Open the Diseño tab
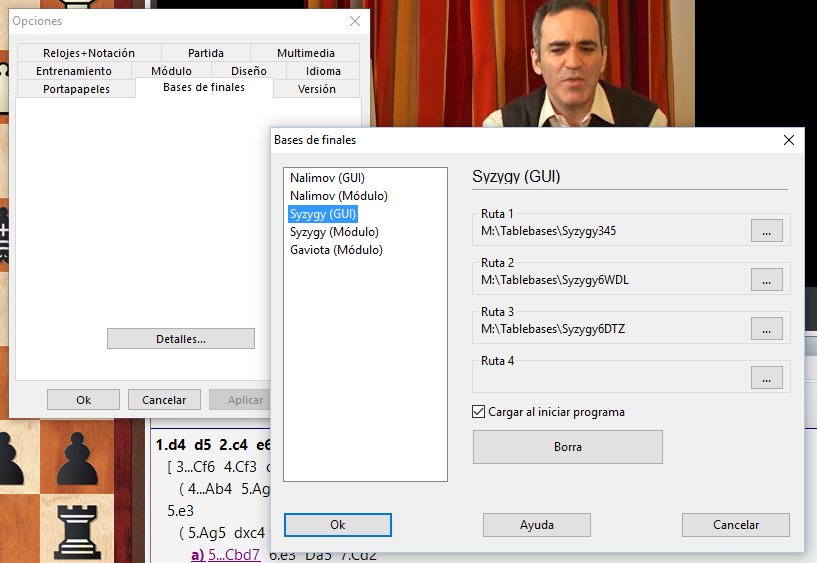 [x=249, y=71]
